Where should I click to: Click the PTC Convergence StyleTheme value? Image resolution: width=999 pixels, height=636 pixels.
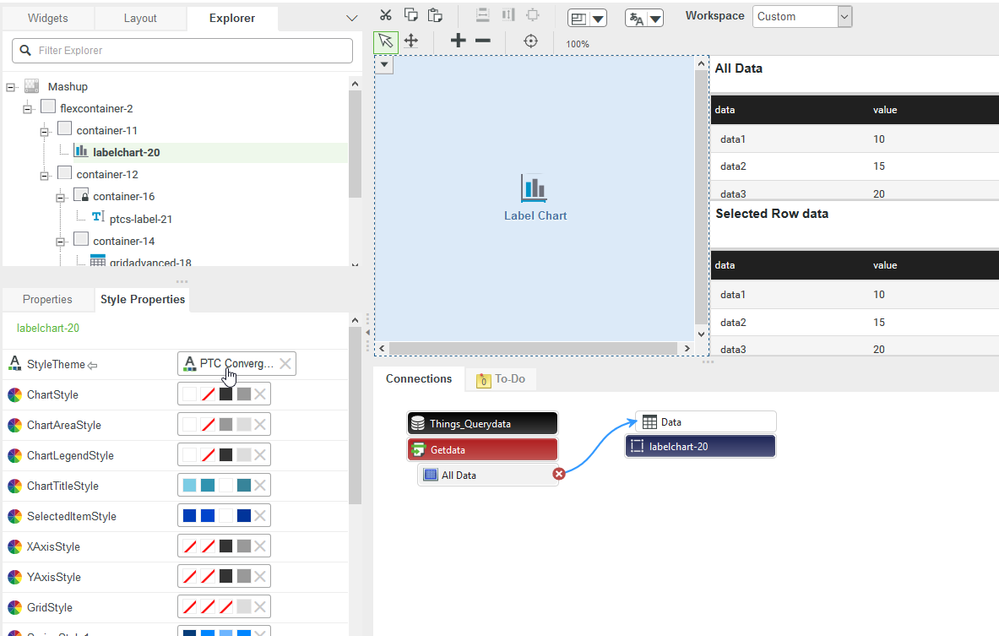pyautogui.click(x=236, y=364)
